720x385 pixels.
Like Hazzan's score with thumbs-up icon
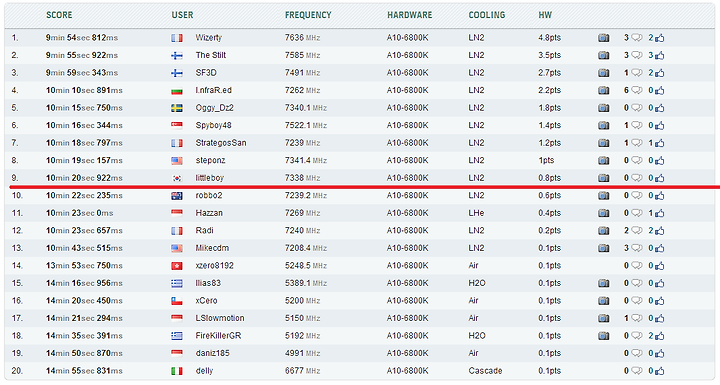pos(660,213)
